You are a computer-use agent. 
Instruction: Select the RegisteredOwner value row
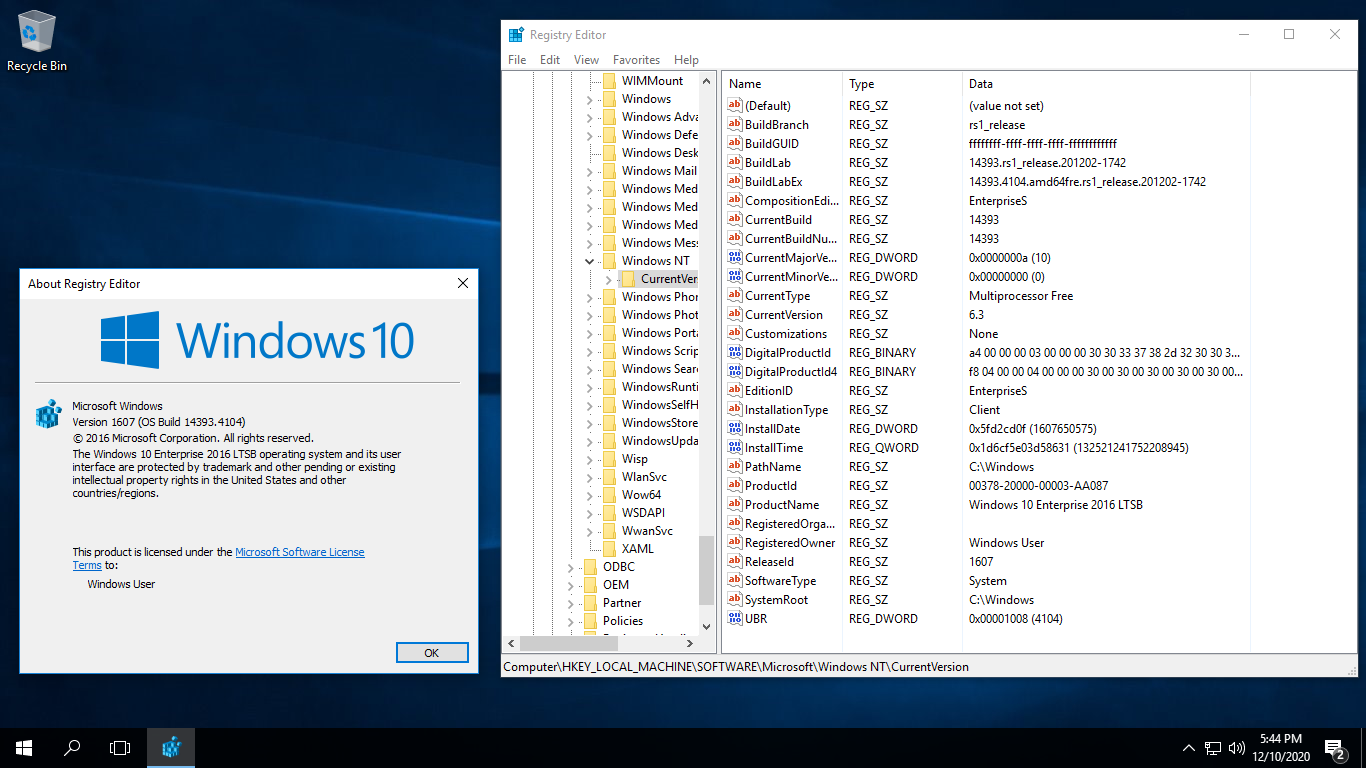(x=985, y=543)
